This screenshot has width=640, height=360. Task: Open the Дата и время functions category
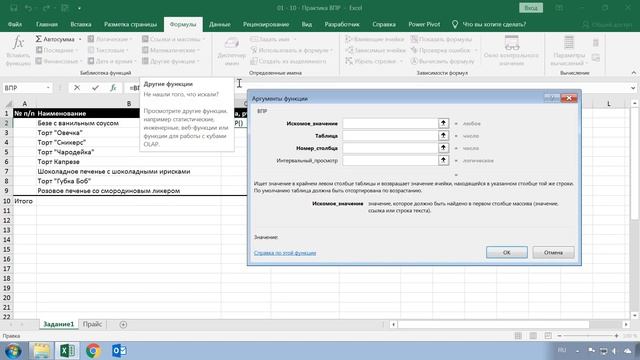pyautogui.click(x=111, y=61)
